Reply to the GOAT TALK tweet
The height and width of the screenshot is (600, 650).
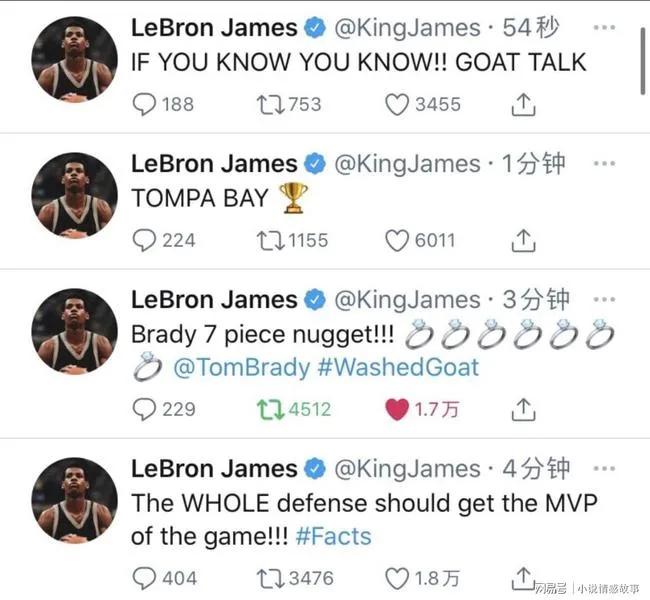coord(144,103)
